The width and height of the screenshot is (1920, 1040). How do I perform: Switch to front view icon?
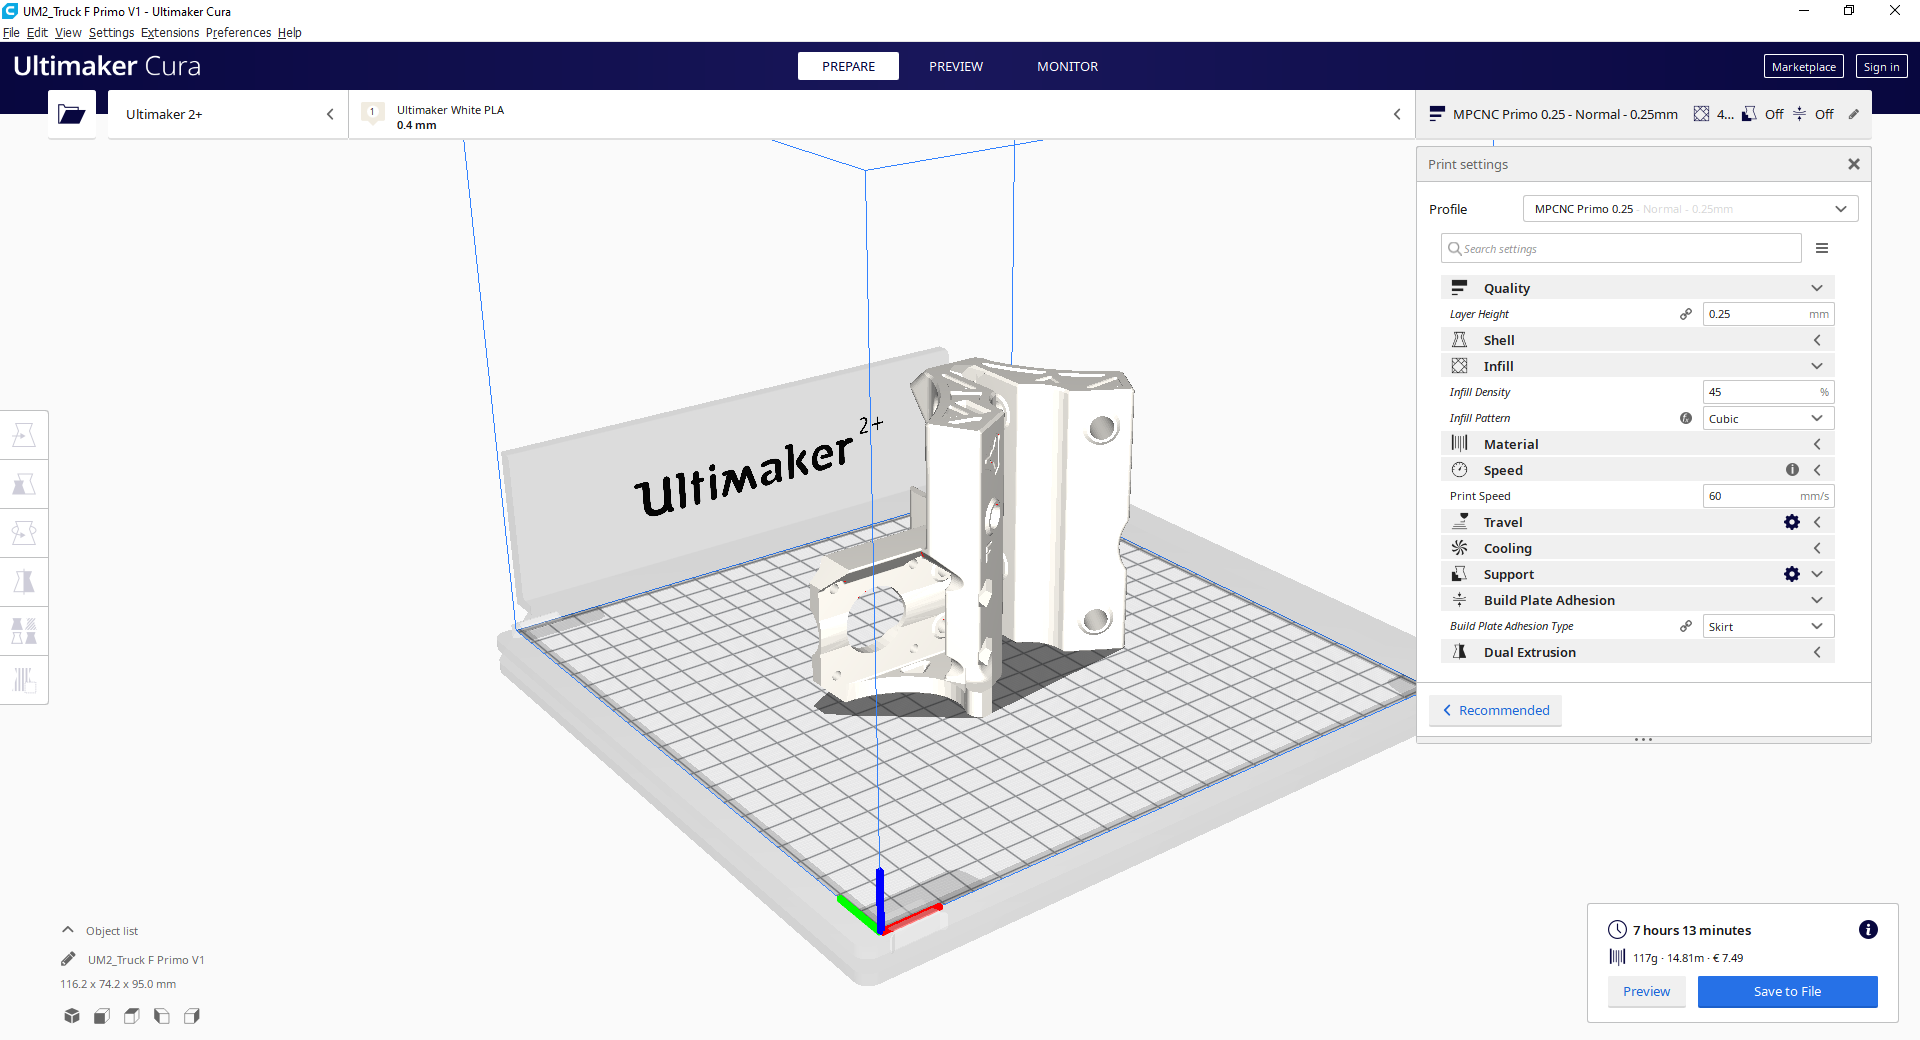102,1016
